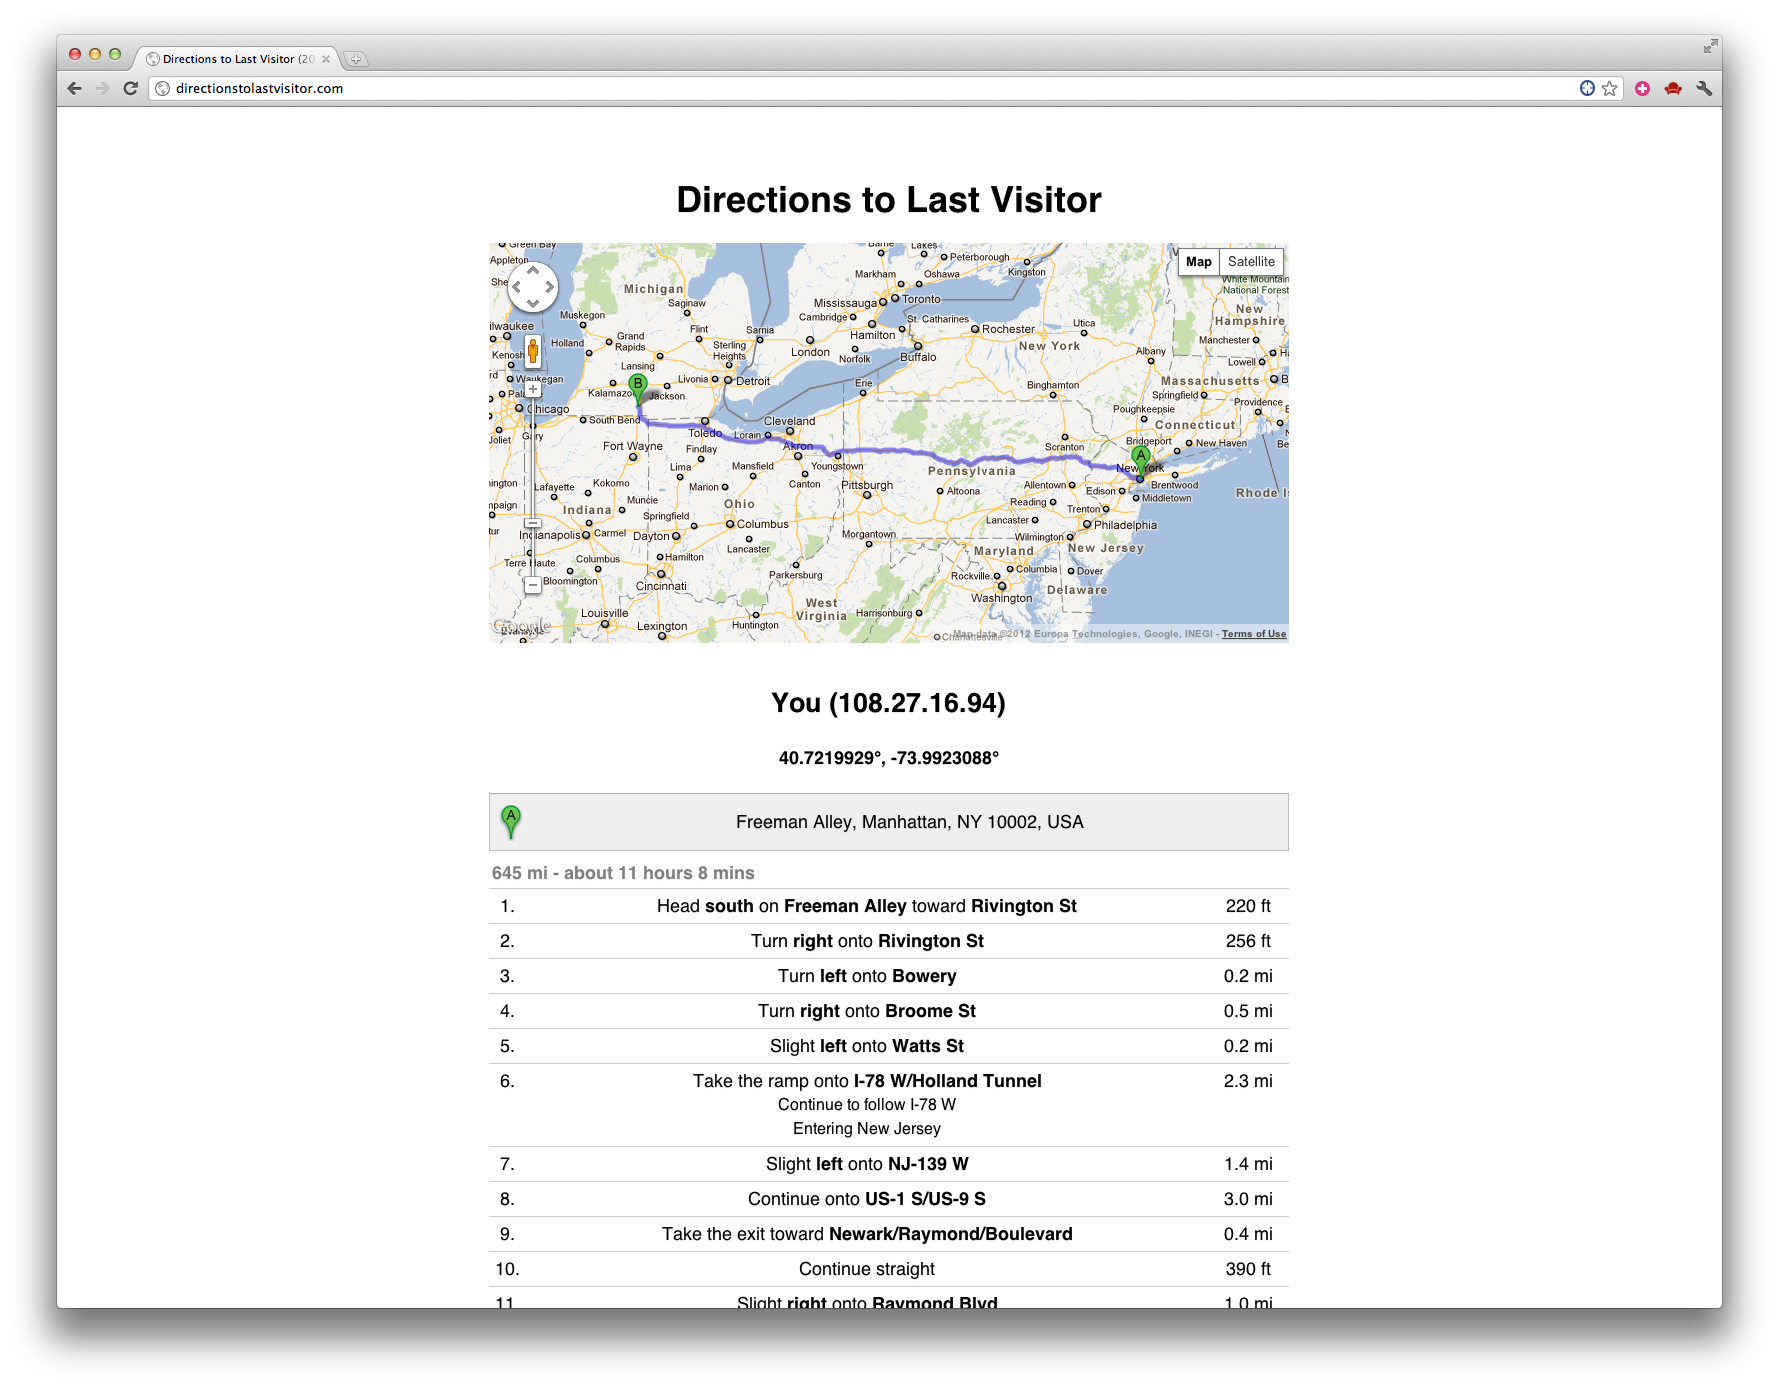Screen dimensions: 1779x1387
Task: Click marker A on the map near New York
Action: (1140, 463)
